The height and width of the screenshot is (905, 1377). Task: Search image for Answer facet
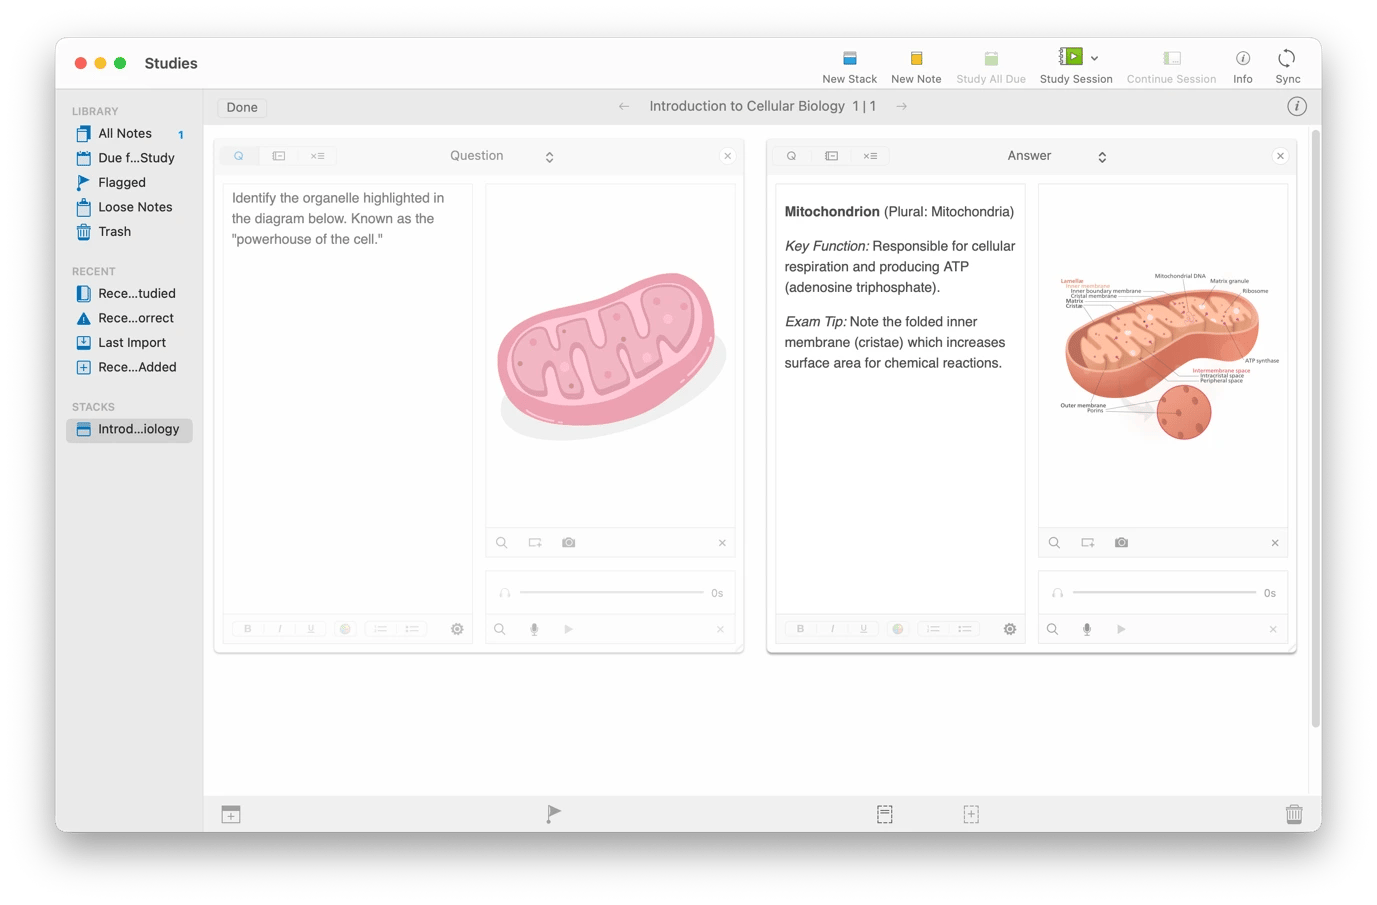click(1054, 543)
